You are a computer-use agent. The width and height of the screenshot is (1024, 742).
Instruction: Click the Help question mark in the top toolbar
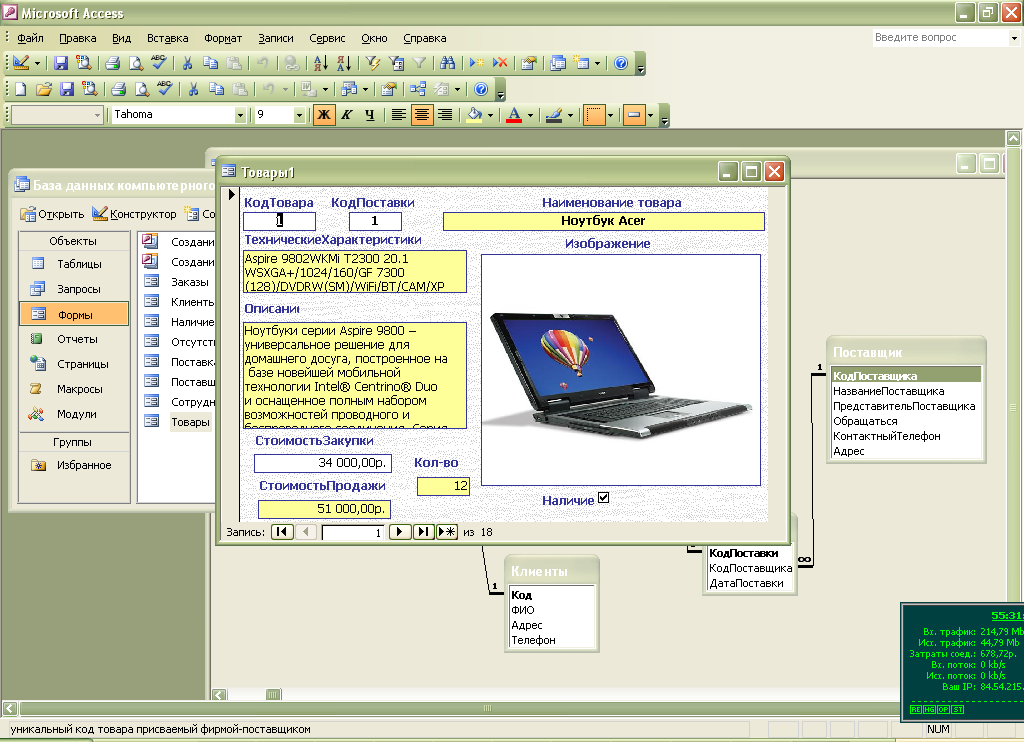(x=621, y=63)
